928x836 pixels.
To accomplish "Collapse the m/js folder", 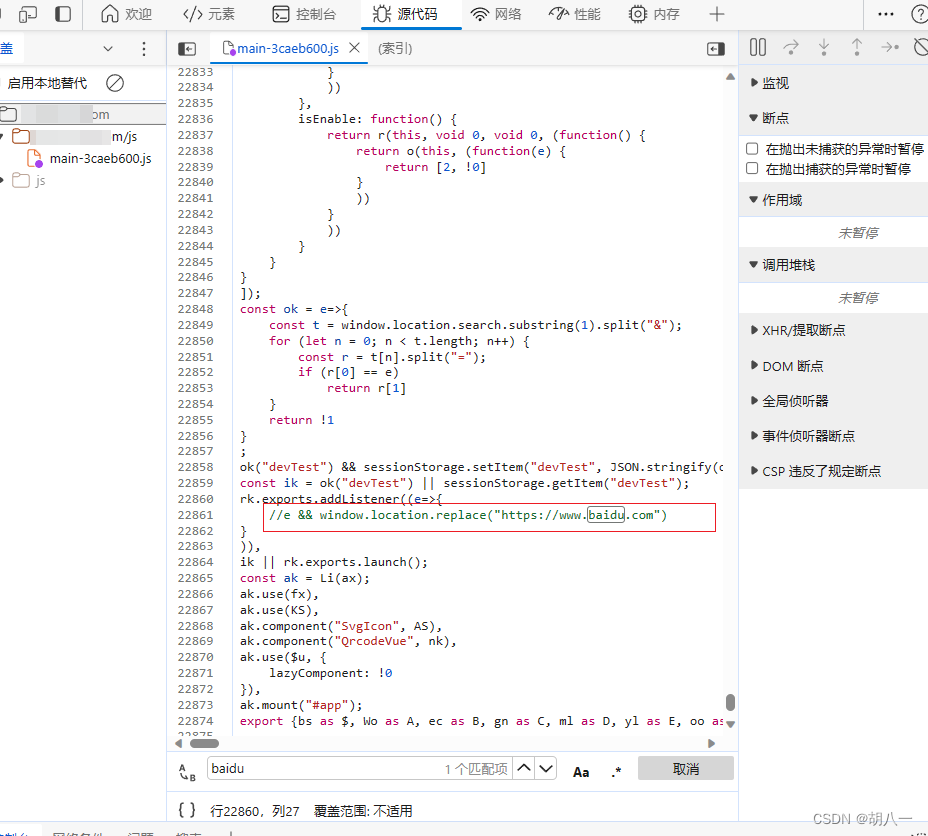I will (x=2, y=137).
